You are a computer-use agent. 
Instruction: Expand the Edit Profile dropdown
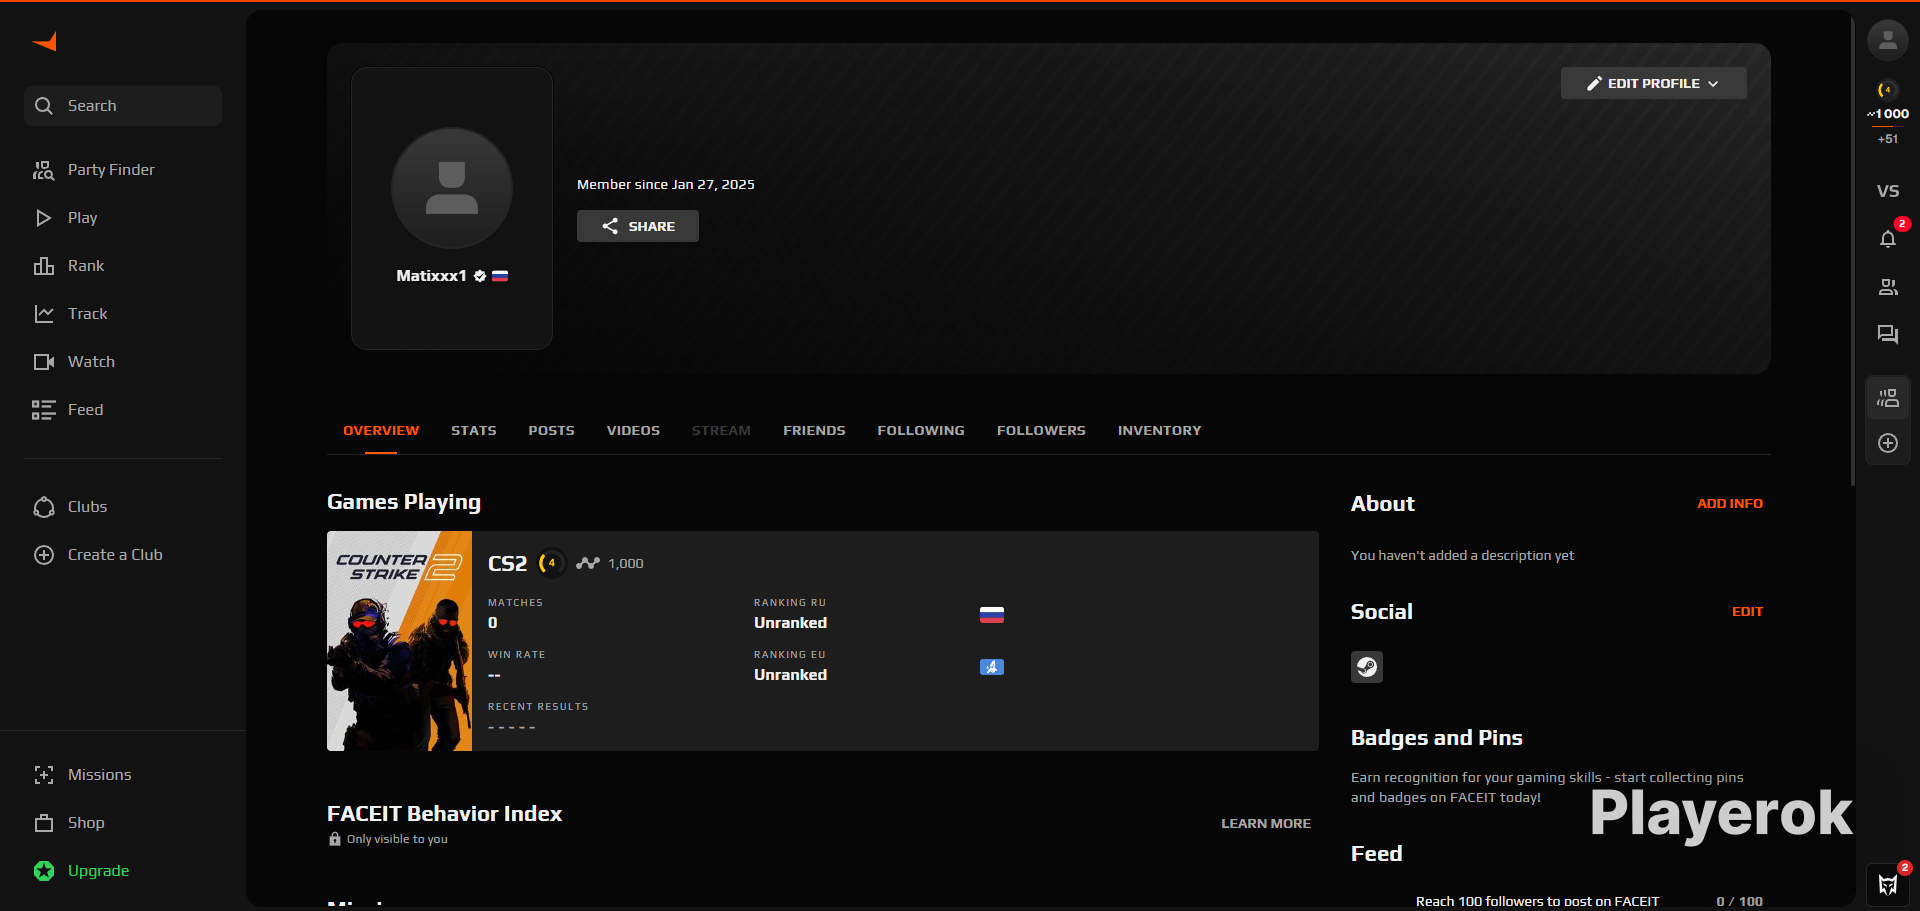pos(1653,84)
